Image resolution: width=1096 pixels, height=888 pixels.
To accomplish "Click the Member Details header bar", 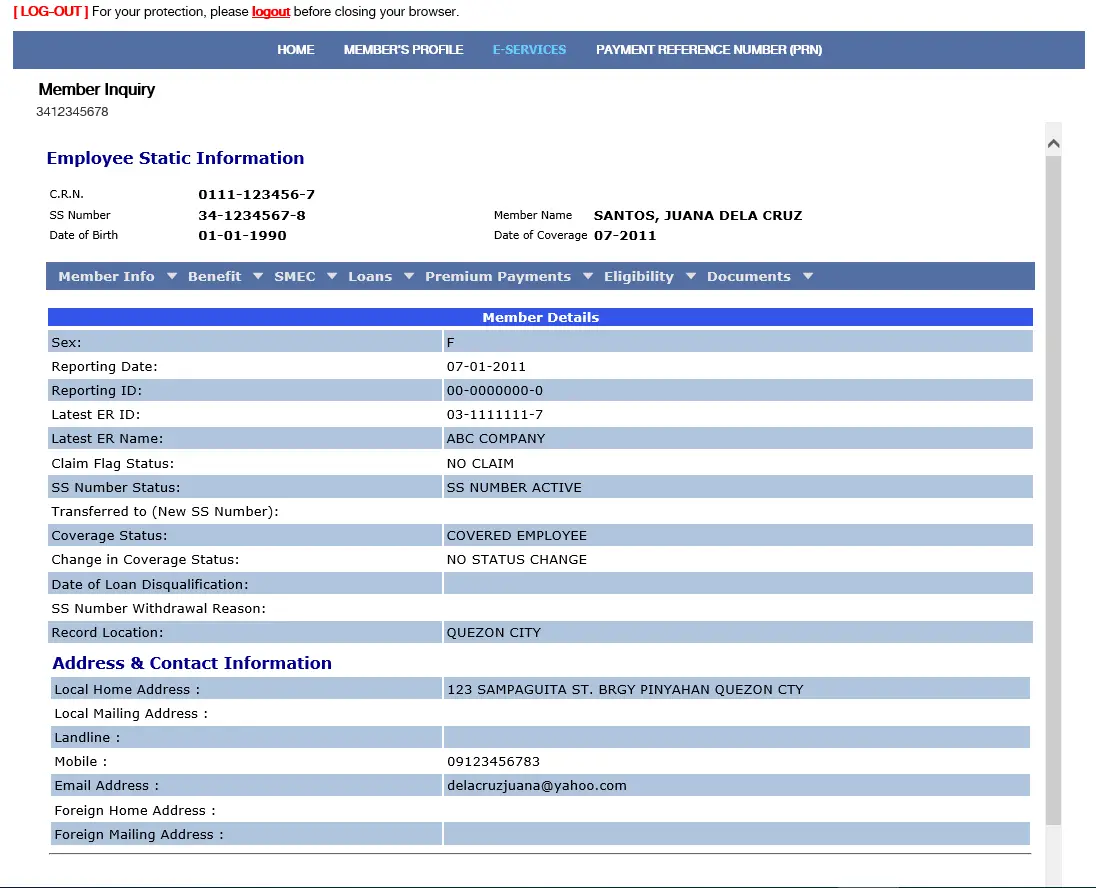I will pos(540,317).
